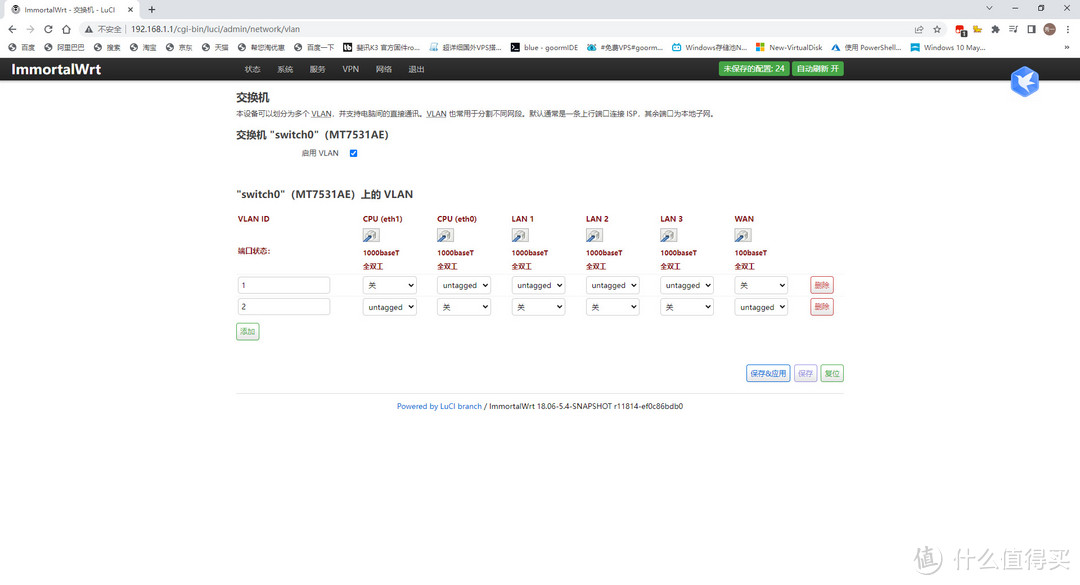
Task: Click the LAN 3 port status icon
Action: [668, 236]
